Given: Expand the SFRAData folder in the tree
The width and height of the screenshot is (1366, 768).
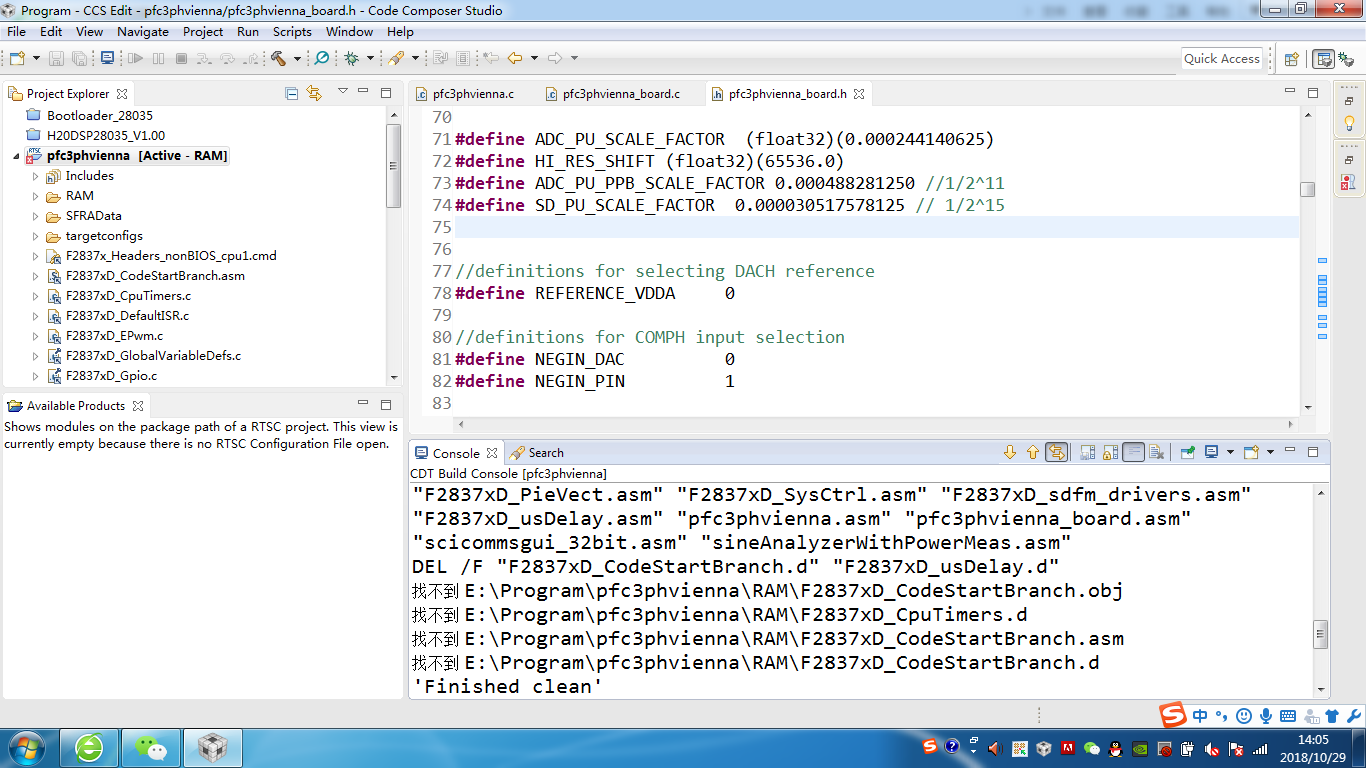Looking at the screenshot, I should (36, 216).
